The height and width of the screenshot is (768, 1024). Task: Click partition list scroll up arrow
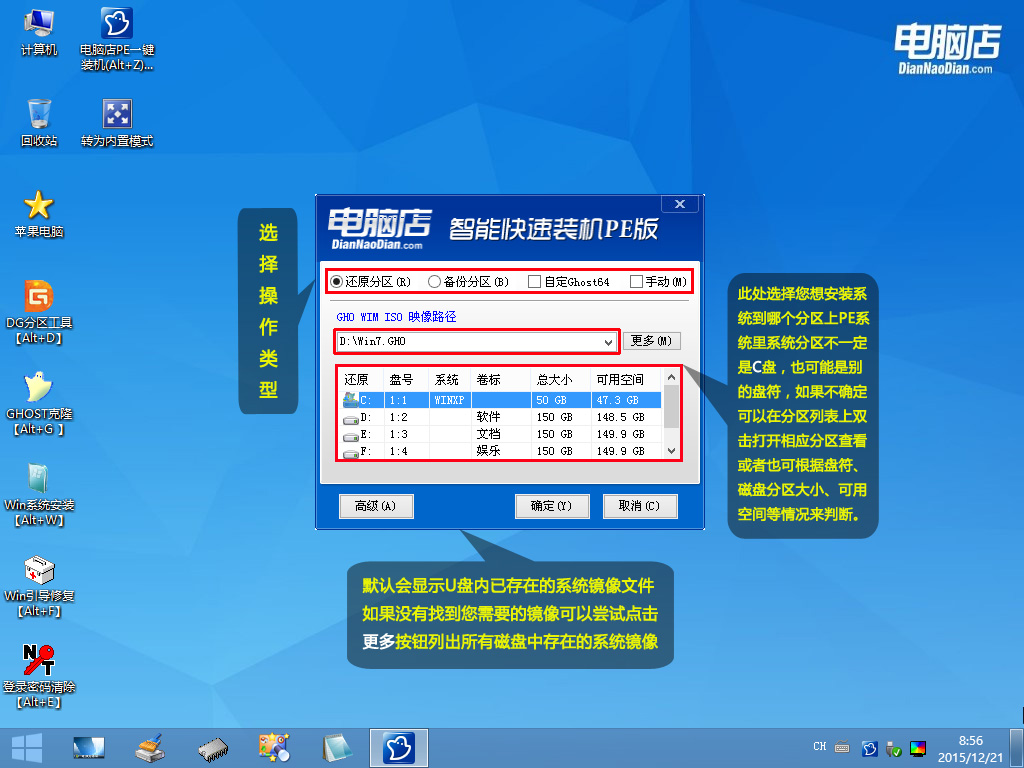[x=671, y=377]
